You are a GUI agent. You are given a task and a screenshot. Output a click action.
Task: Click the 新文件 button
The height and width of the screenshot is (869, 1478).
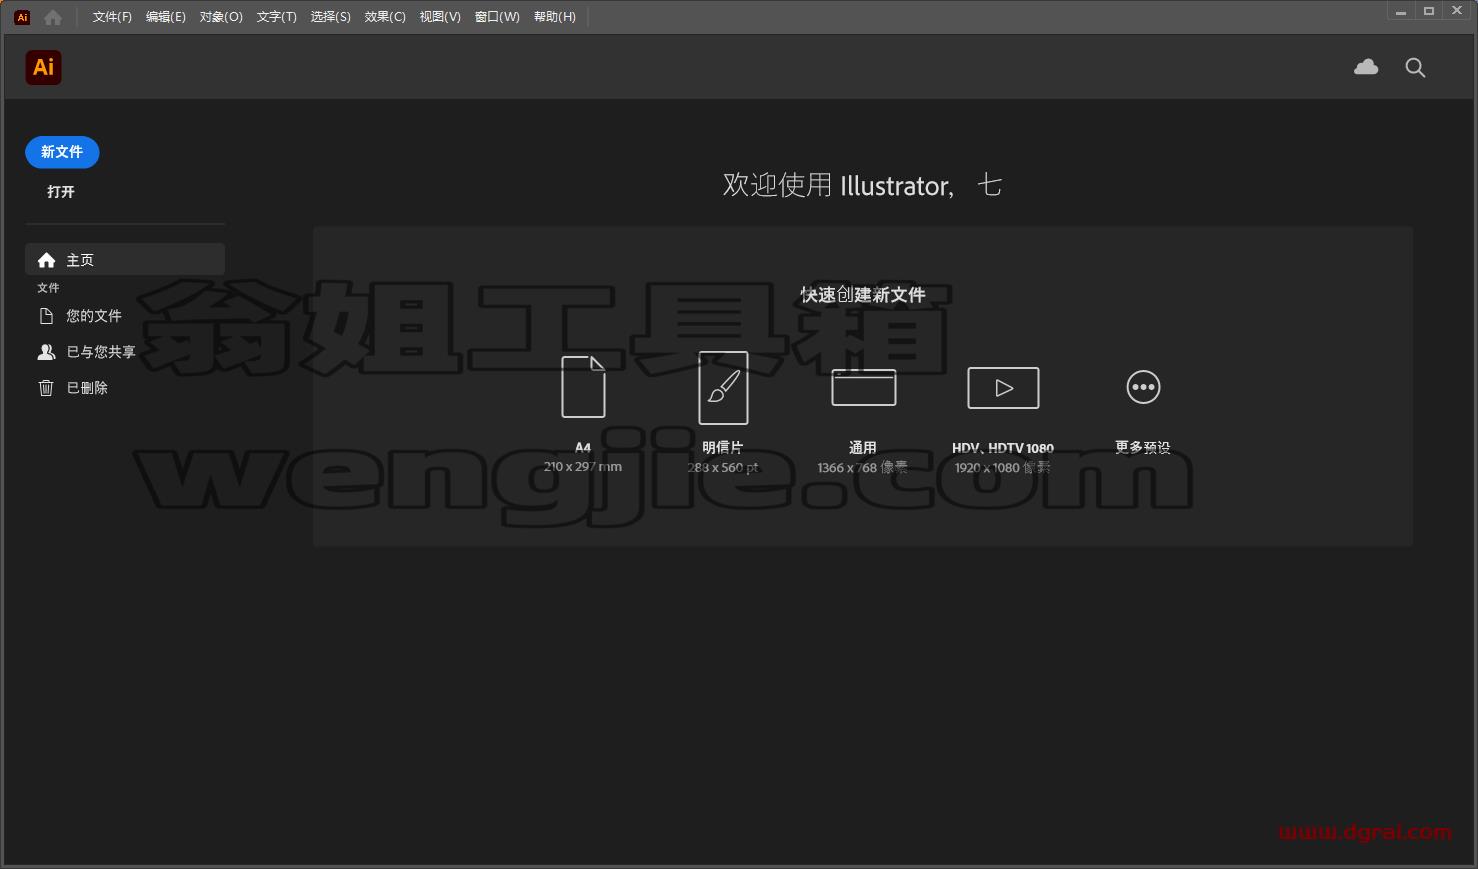[x=62, y=152]
